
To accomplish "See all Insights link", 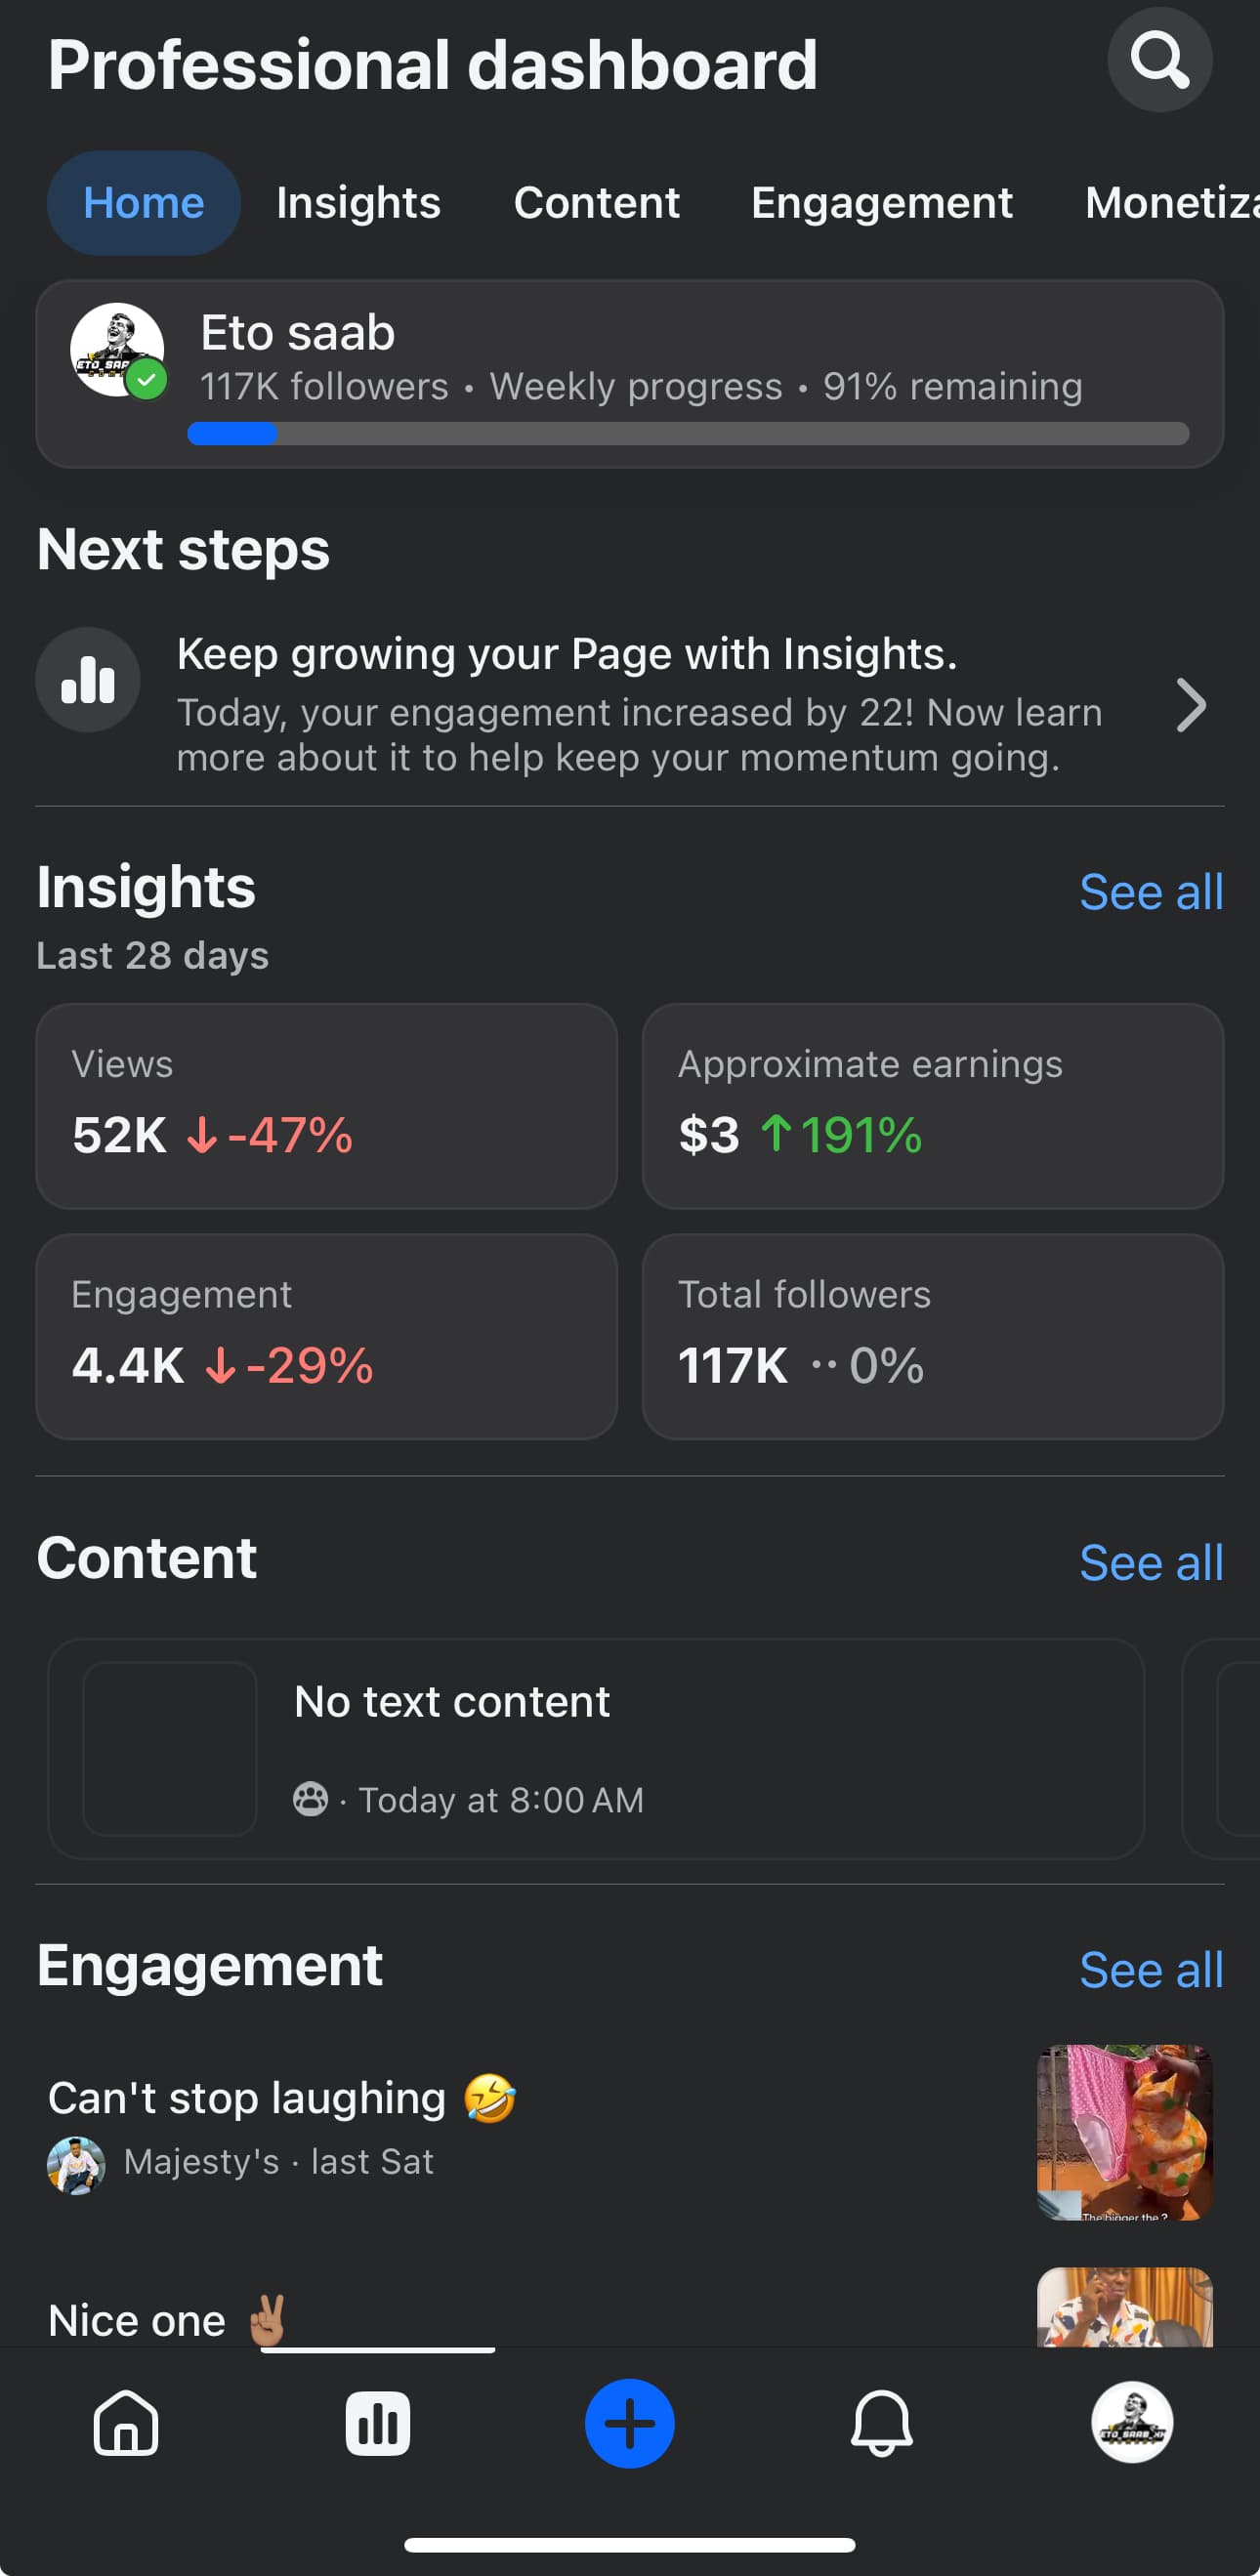I will [1150, 892].
